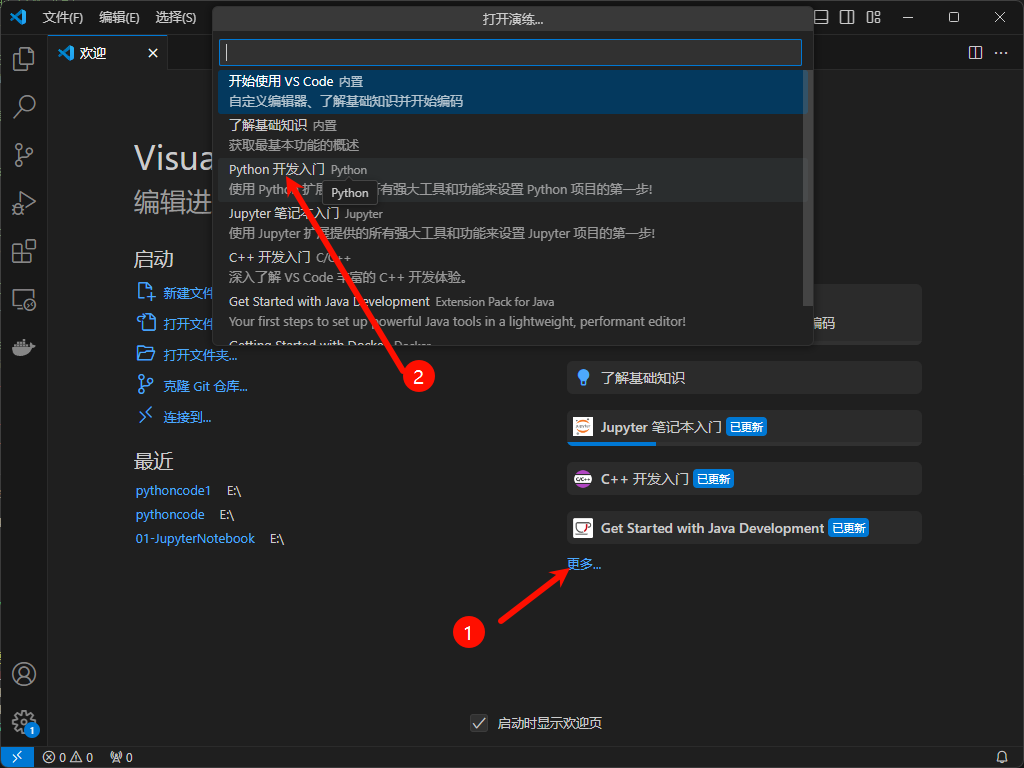This screenshot has width=1024, height=768.
Task: Open recent folder pythoncode1
Action: pyautogui.click(x=173, y=490)
